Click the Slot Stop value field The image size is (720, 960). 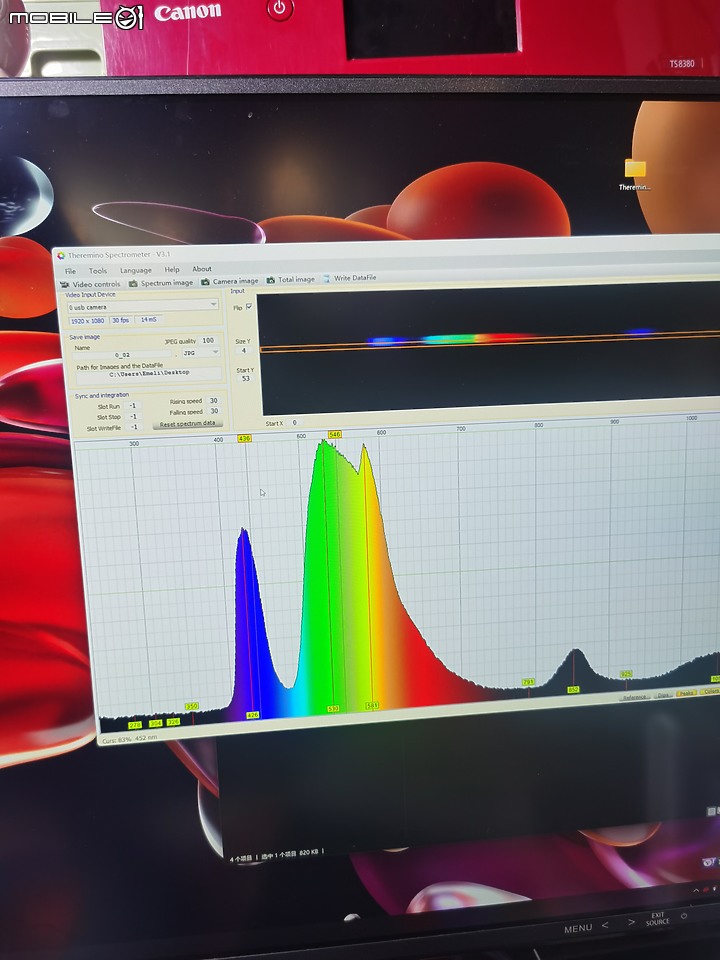click(133, 417)
